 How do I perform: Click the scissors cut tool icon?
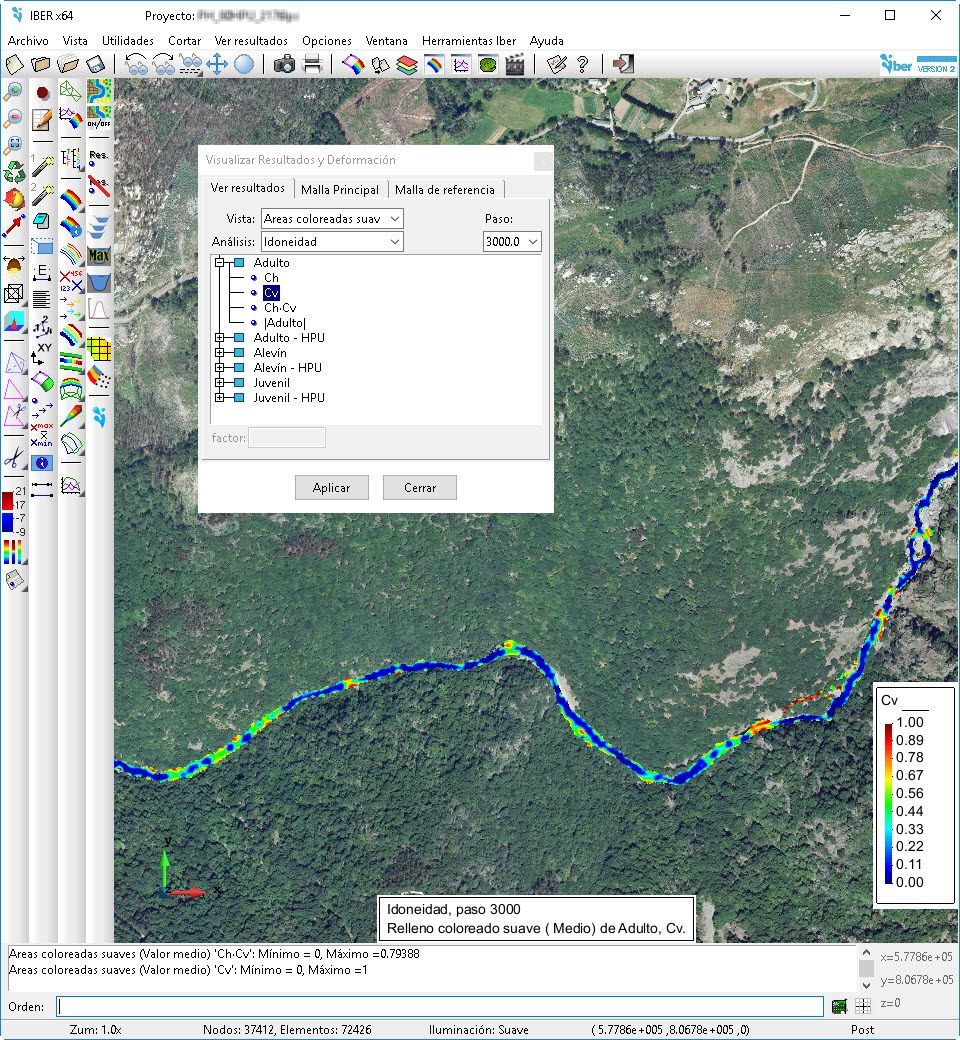pos(14,459)
